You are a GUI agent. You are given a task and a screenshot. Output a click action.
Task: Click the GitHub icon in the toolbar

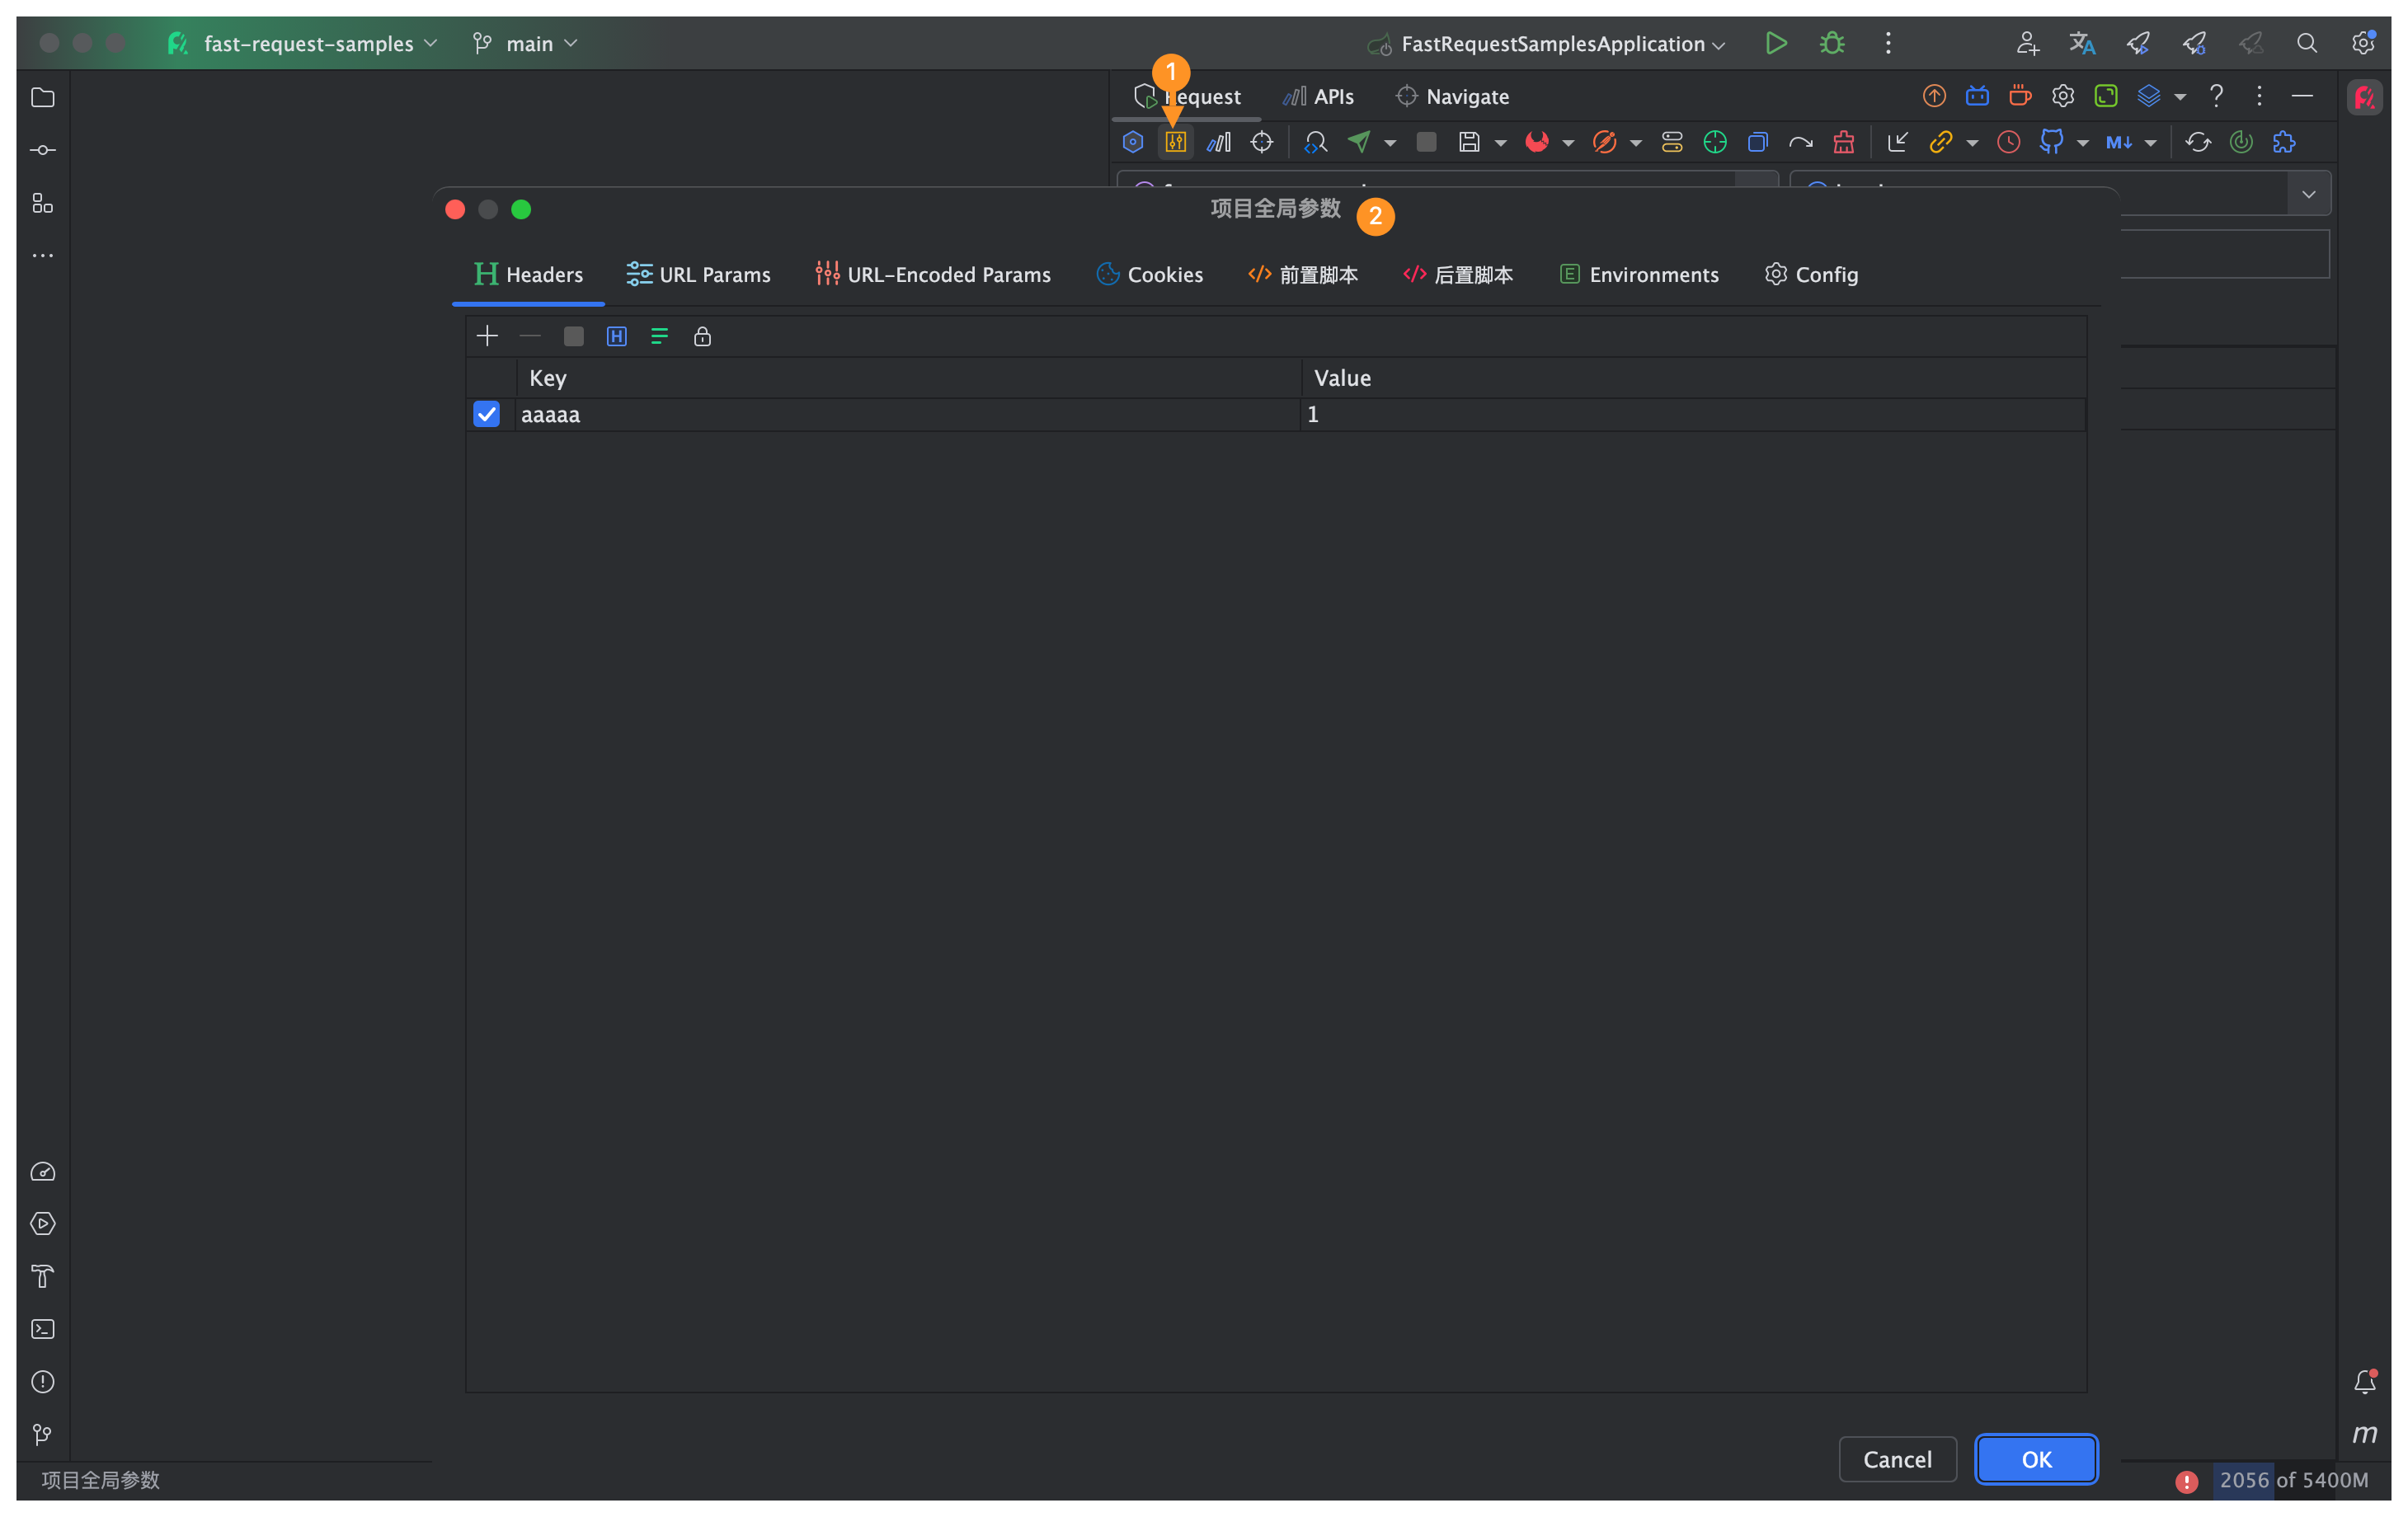[x=2051, y=142]
